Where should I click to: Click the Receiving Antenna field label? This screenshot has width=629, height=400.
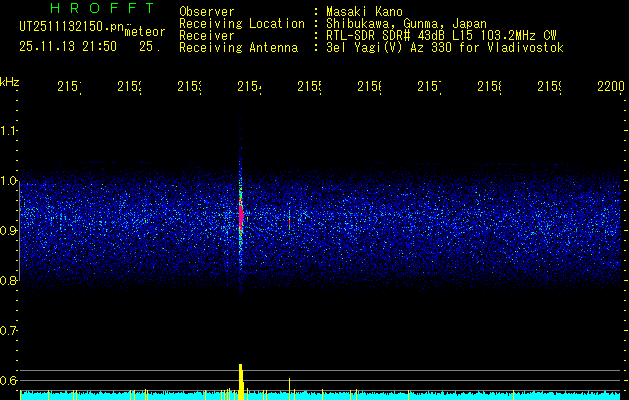pos(239,48)
